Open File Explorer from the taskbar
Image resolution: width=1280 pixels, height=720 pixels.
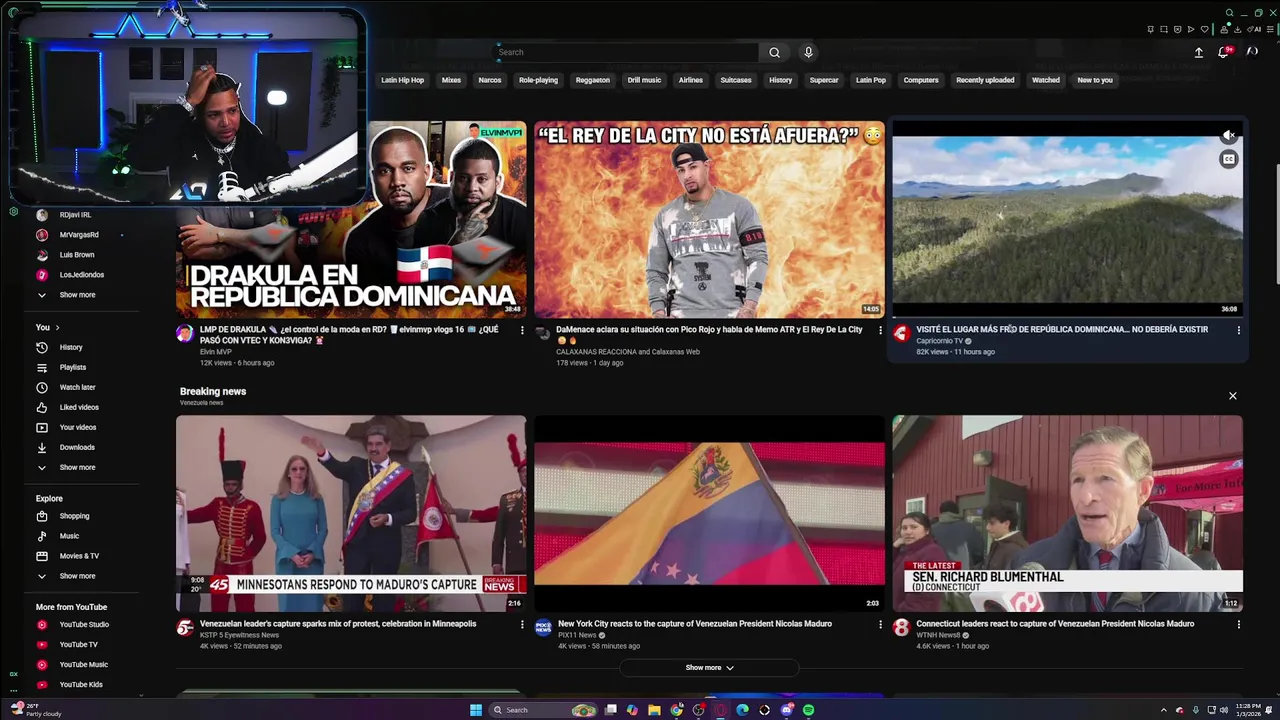(654, 710)
